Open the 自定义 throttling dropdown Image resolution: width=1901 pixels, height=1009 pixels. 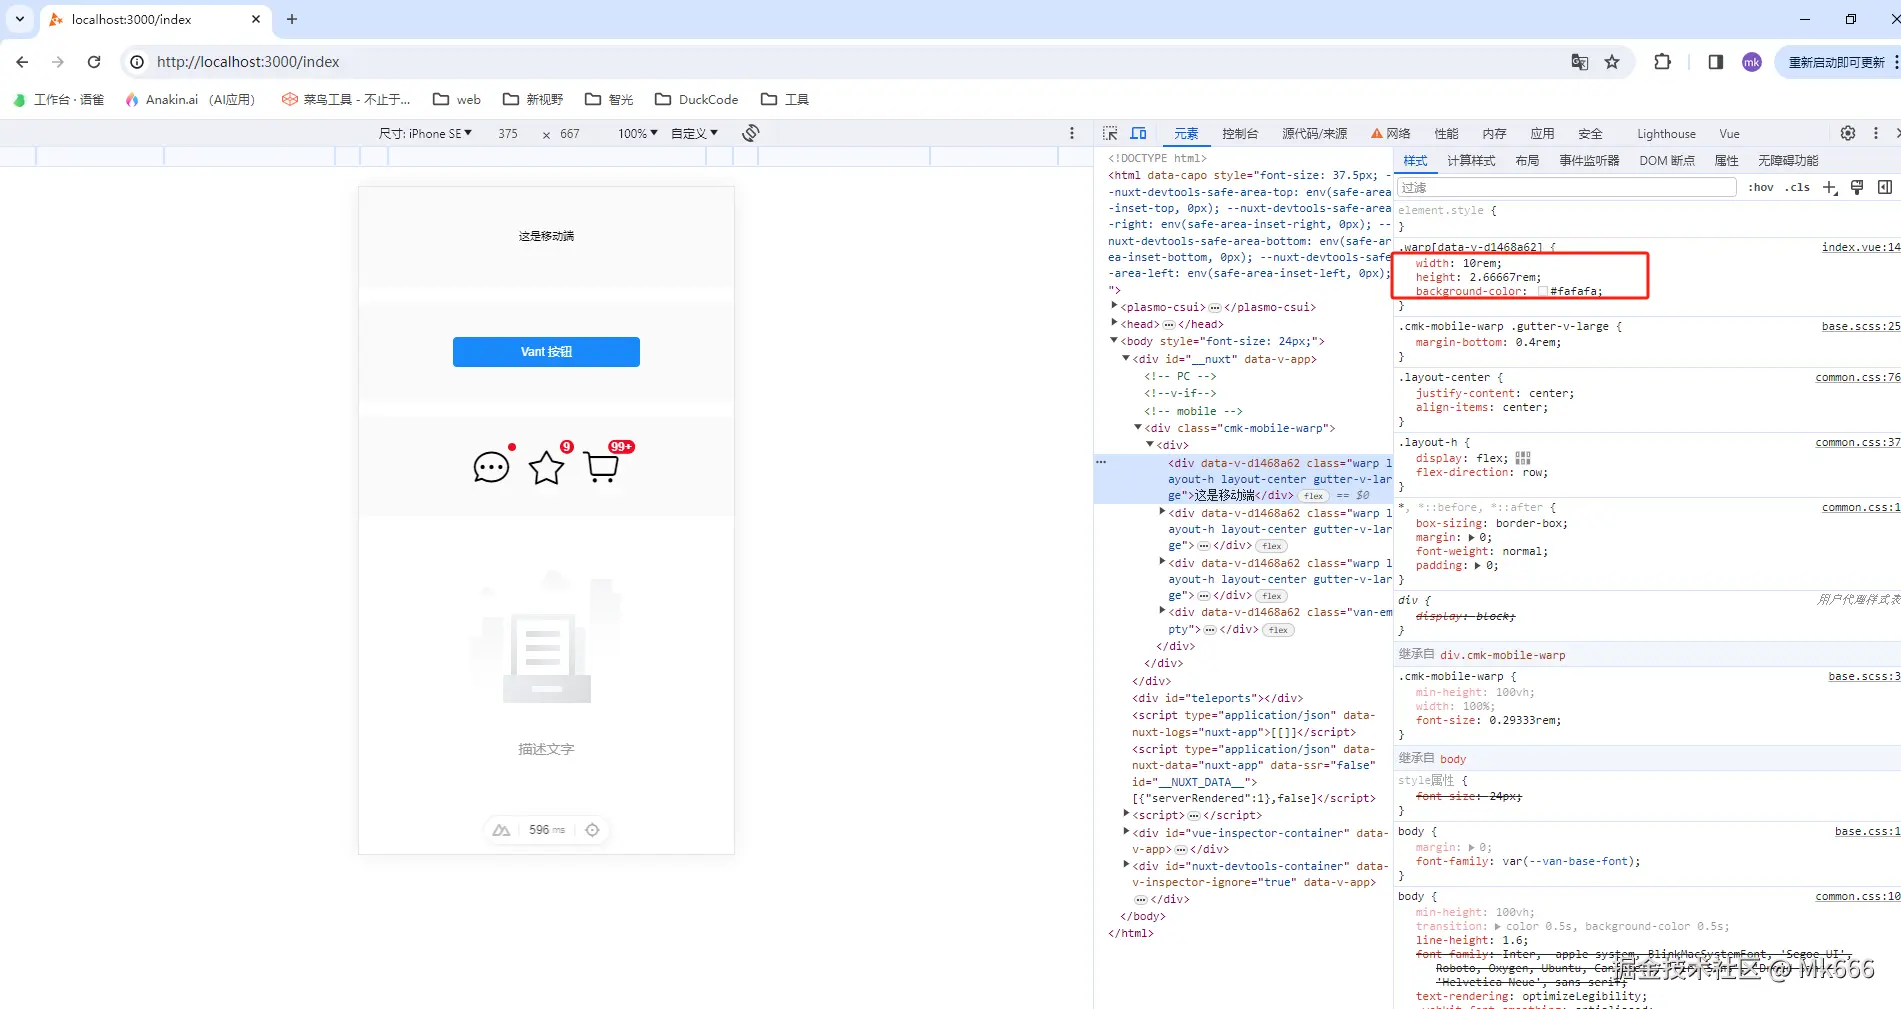[x=695, y=133]
